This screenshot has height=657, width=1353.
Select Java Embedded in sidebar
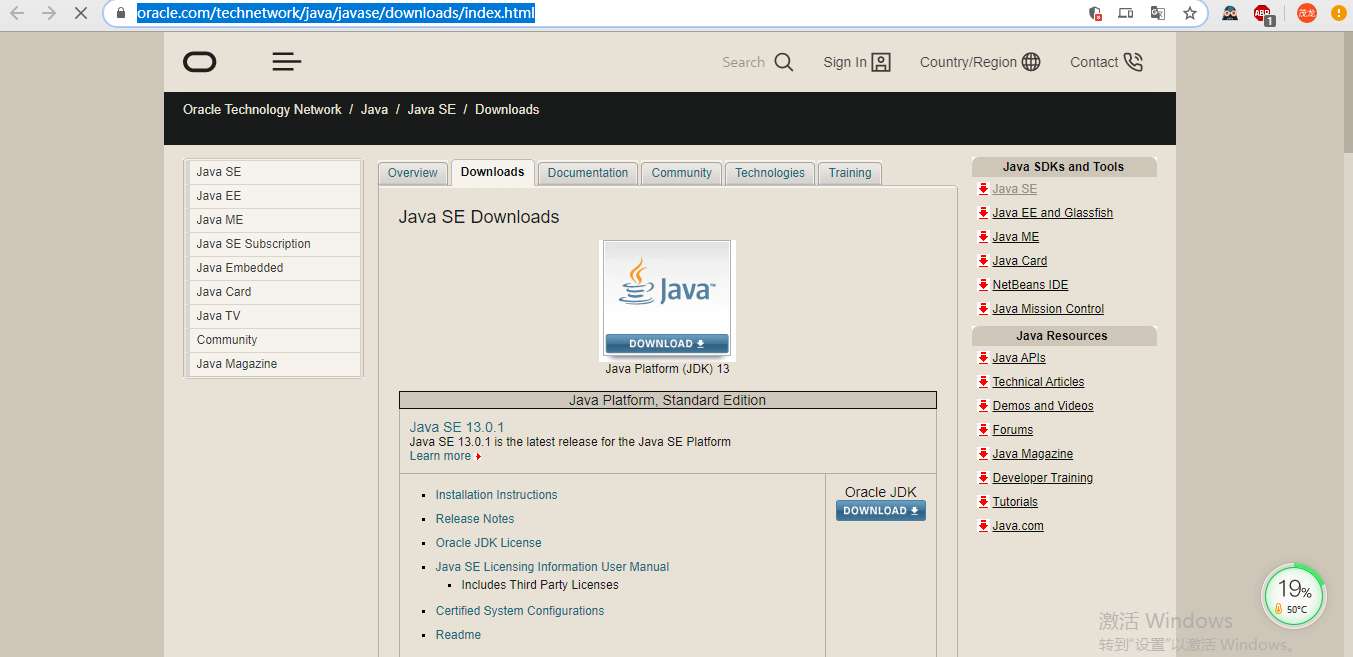[x=274, y=268]
